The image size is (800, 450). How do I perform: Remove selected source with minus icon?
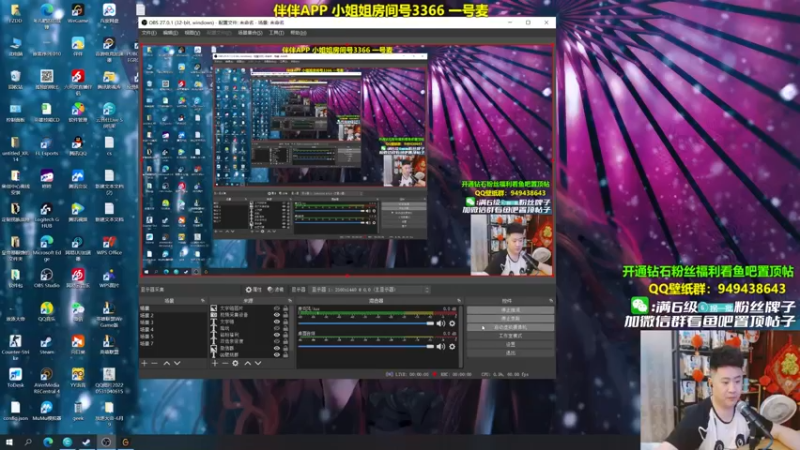tap(224, 363)
